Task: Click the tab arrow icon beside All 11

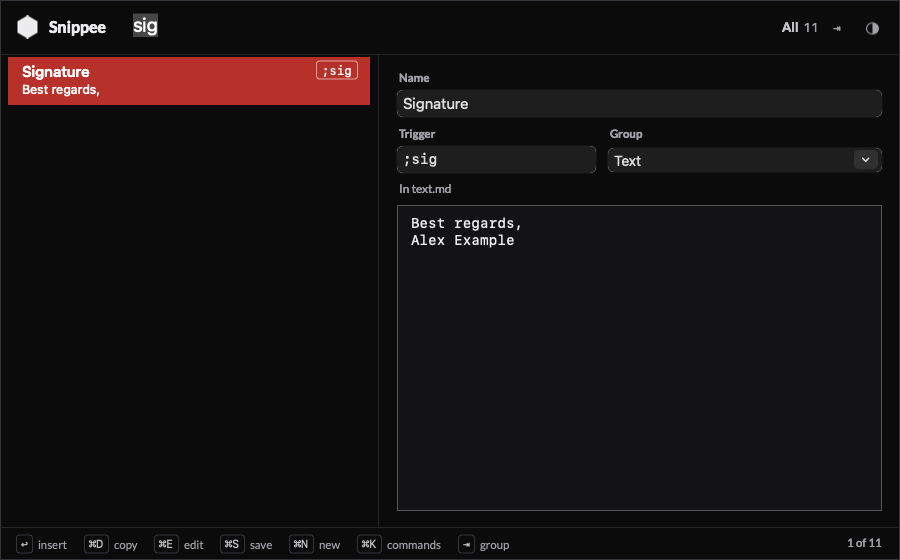Action: click(x=837, y=28)
